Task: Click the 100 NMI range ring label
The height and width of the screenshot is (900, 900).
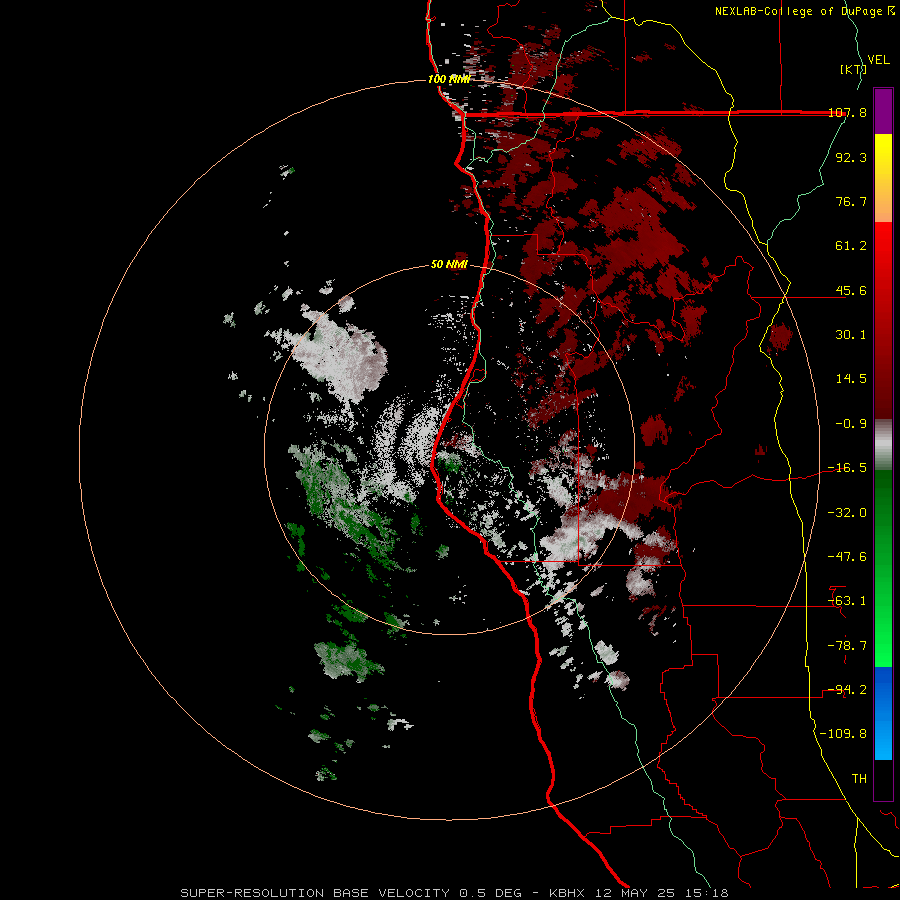Action: pos(449,79)
